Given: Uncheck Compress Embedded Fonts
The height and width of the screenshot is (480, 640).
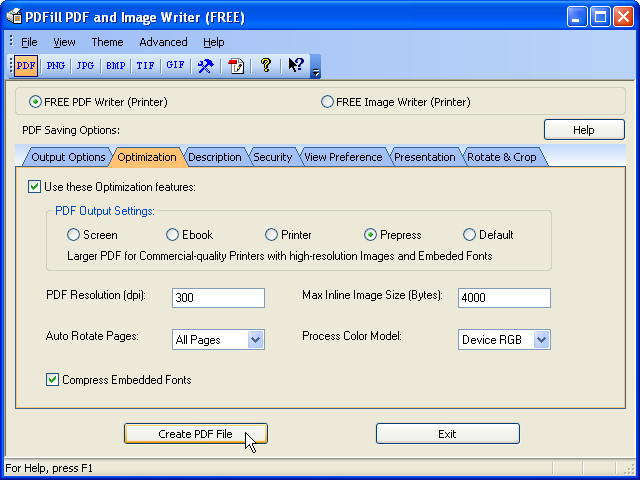Looking at the screenshot, I should [x=52, y=380].
